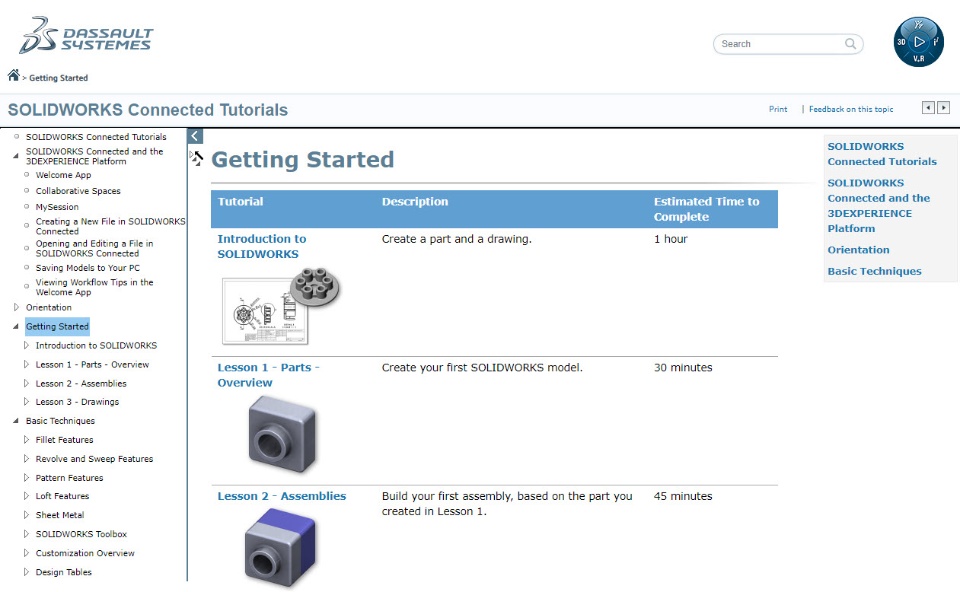Select Design Tables tree item
The width and height of the screenshot is (960, 592).
tap(63, 572)
